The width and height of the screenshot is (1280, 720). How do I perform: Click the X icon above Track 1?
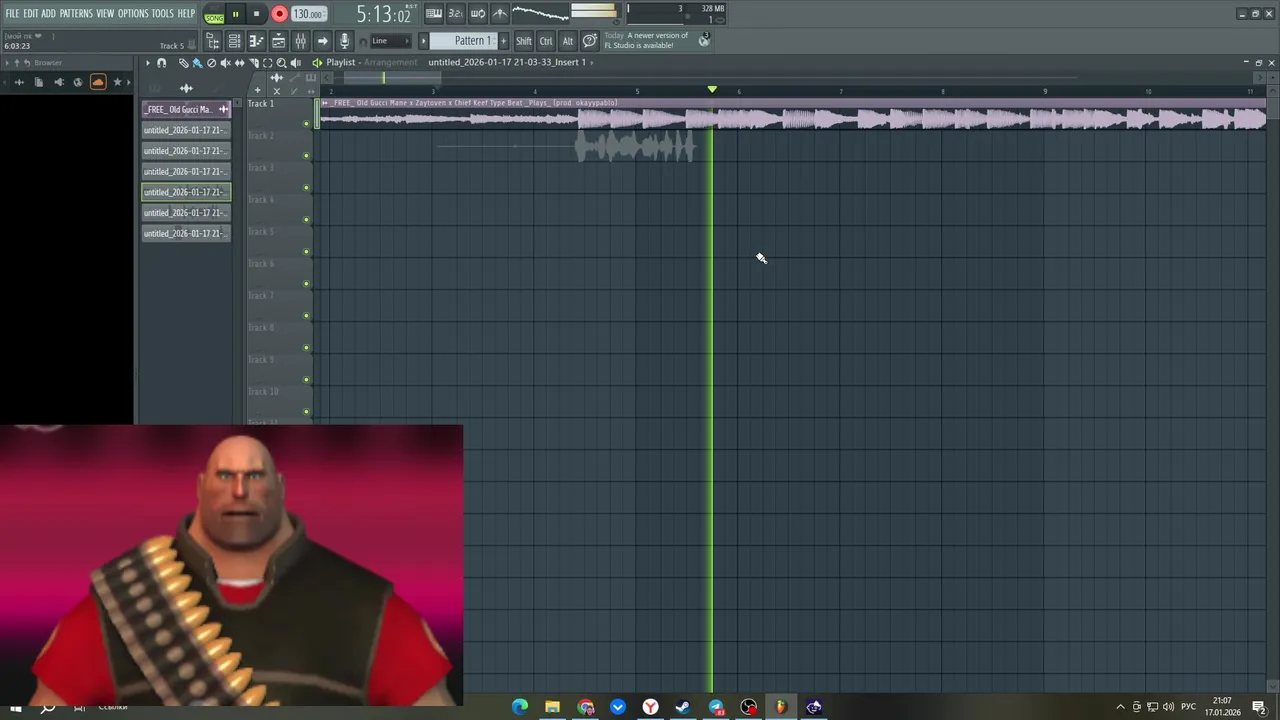[277, 90]
